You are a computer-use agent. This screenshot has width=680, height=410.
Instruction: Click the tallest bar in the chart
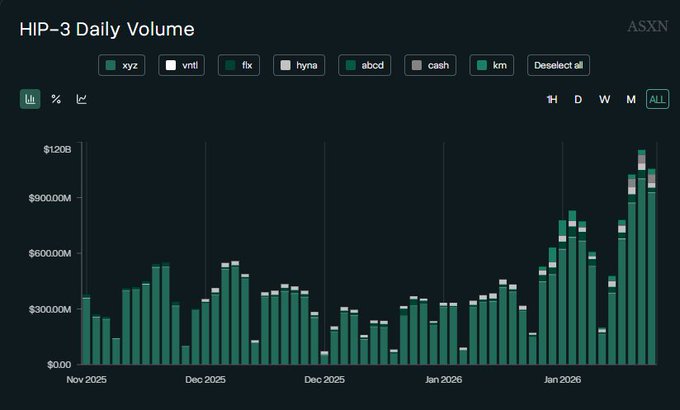coord(642,270)
